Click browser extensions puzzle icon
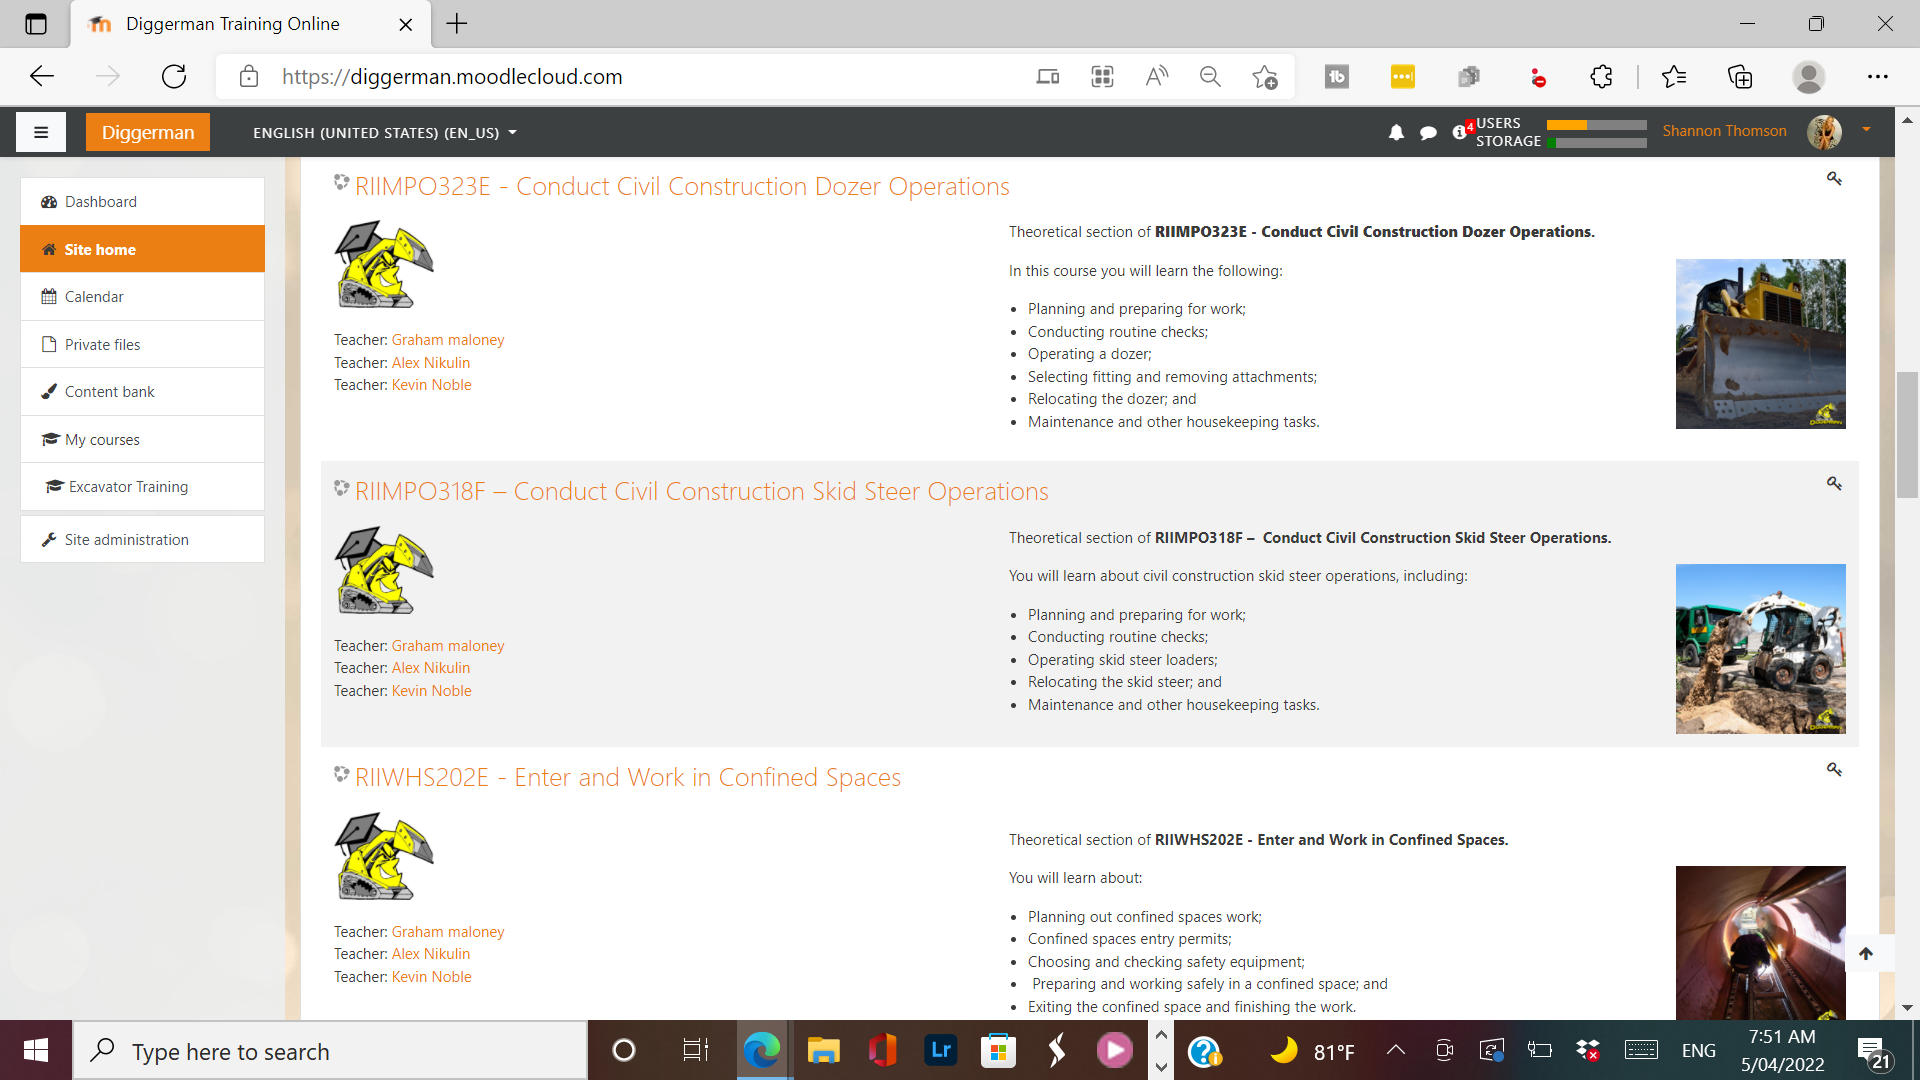Image resolution: width=1920 pixels, height=1080 pixels. [1601, 77]
